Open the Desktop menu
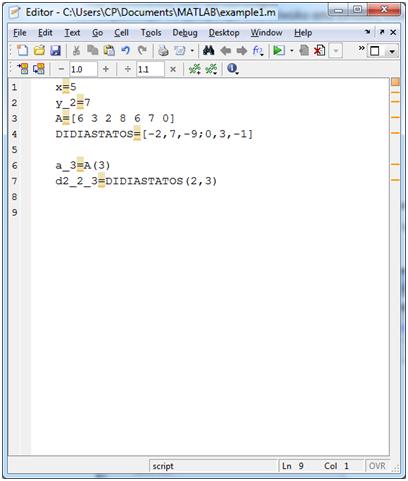408x481 pixels. (x=224, y=33)
